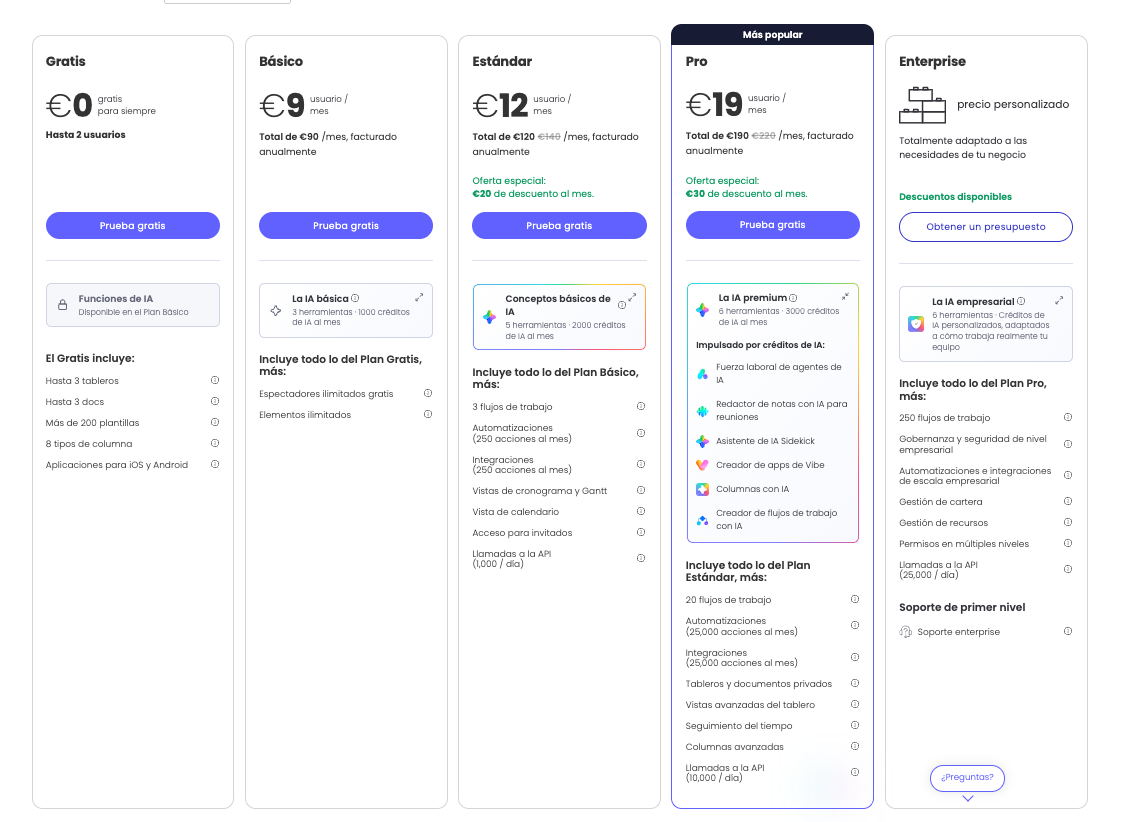Expand the La IA básica card
Screen dimensions: 1124x822
[x=419, y=297]
